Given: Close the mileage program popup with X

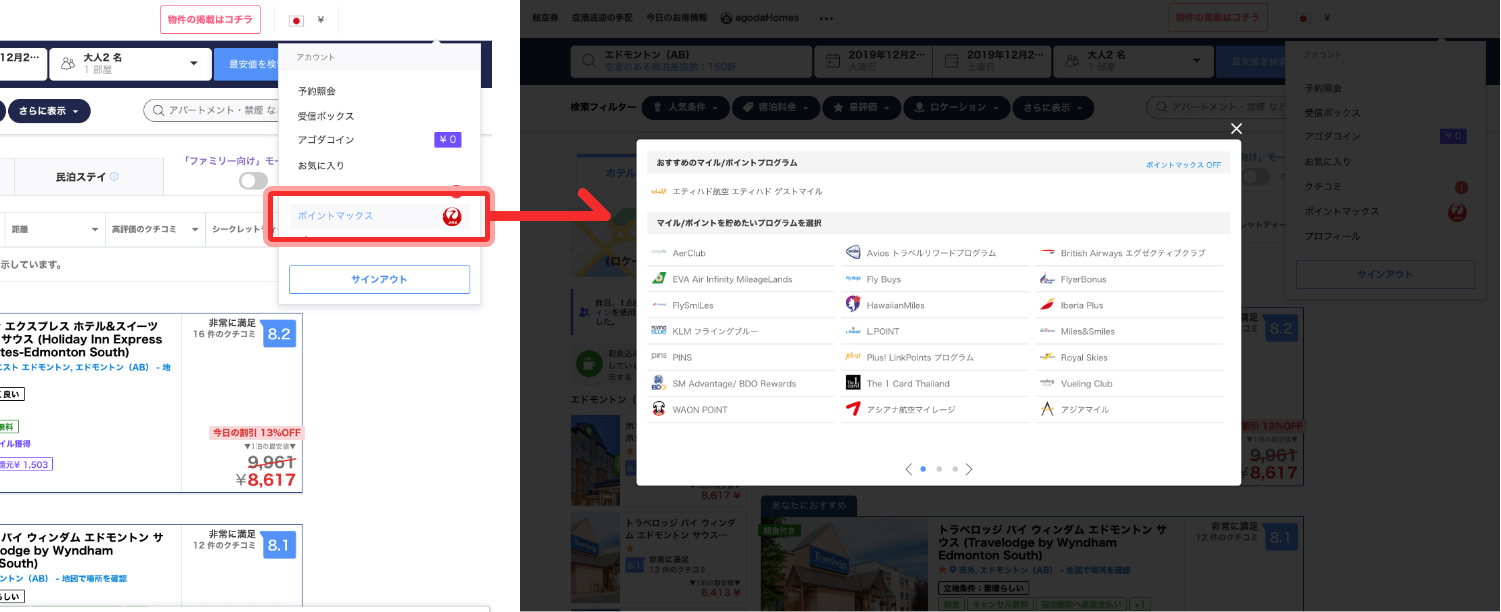Looking at the screenshot, I should pos(1236,128).
